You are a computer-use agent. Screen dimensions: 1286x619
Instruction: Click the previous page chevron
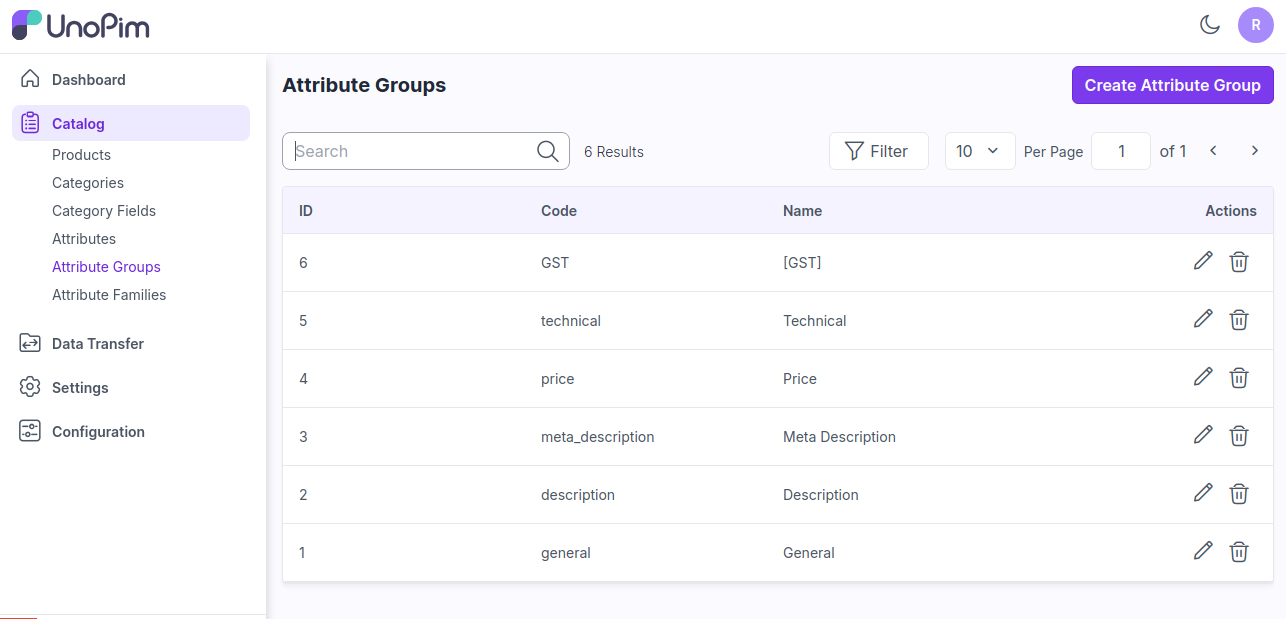tap(1212, 150)
